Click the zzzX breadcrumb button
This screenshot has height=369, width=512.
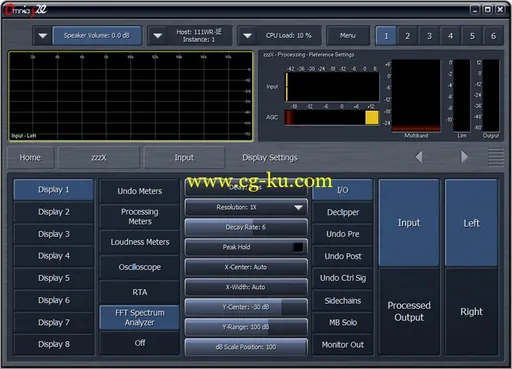99,157
